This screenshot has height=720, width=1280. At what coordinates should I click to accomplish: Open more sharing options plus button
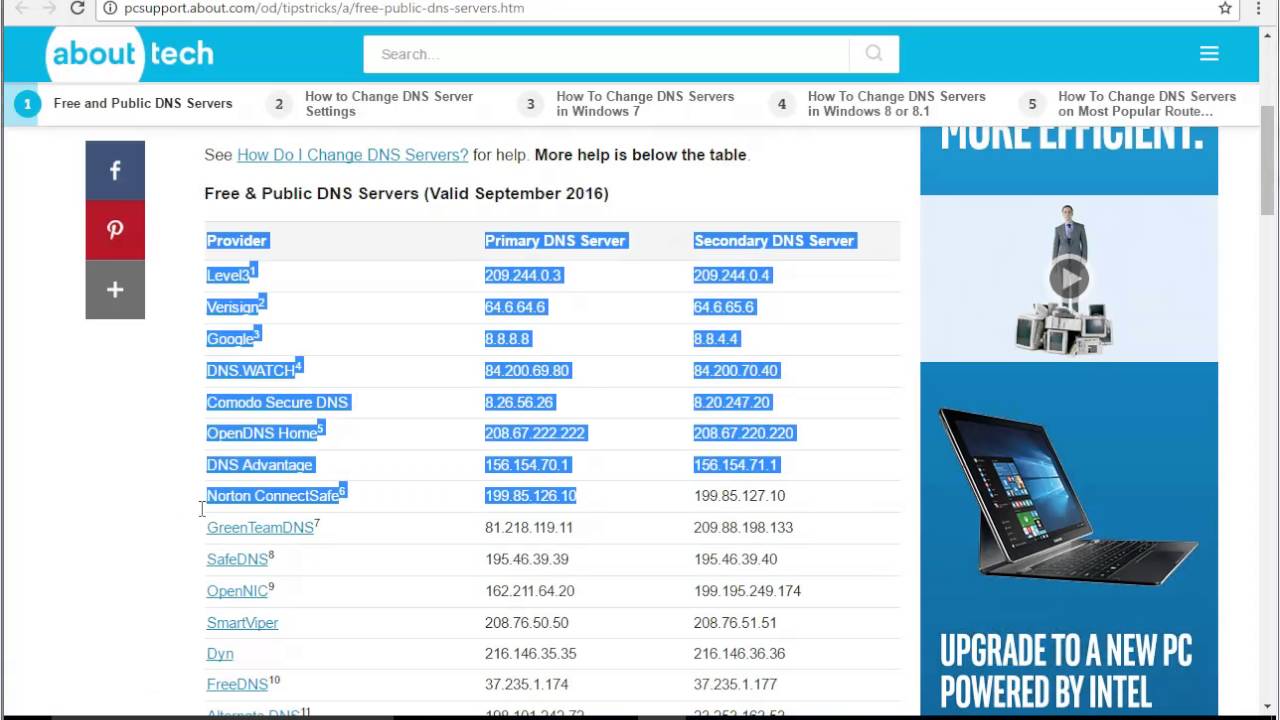[115, 290]
